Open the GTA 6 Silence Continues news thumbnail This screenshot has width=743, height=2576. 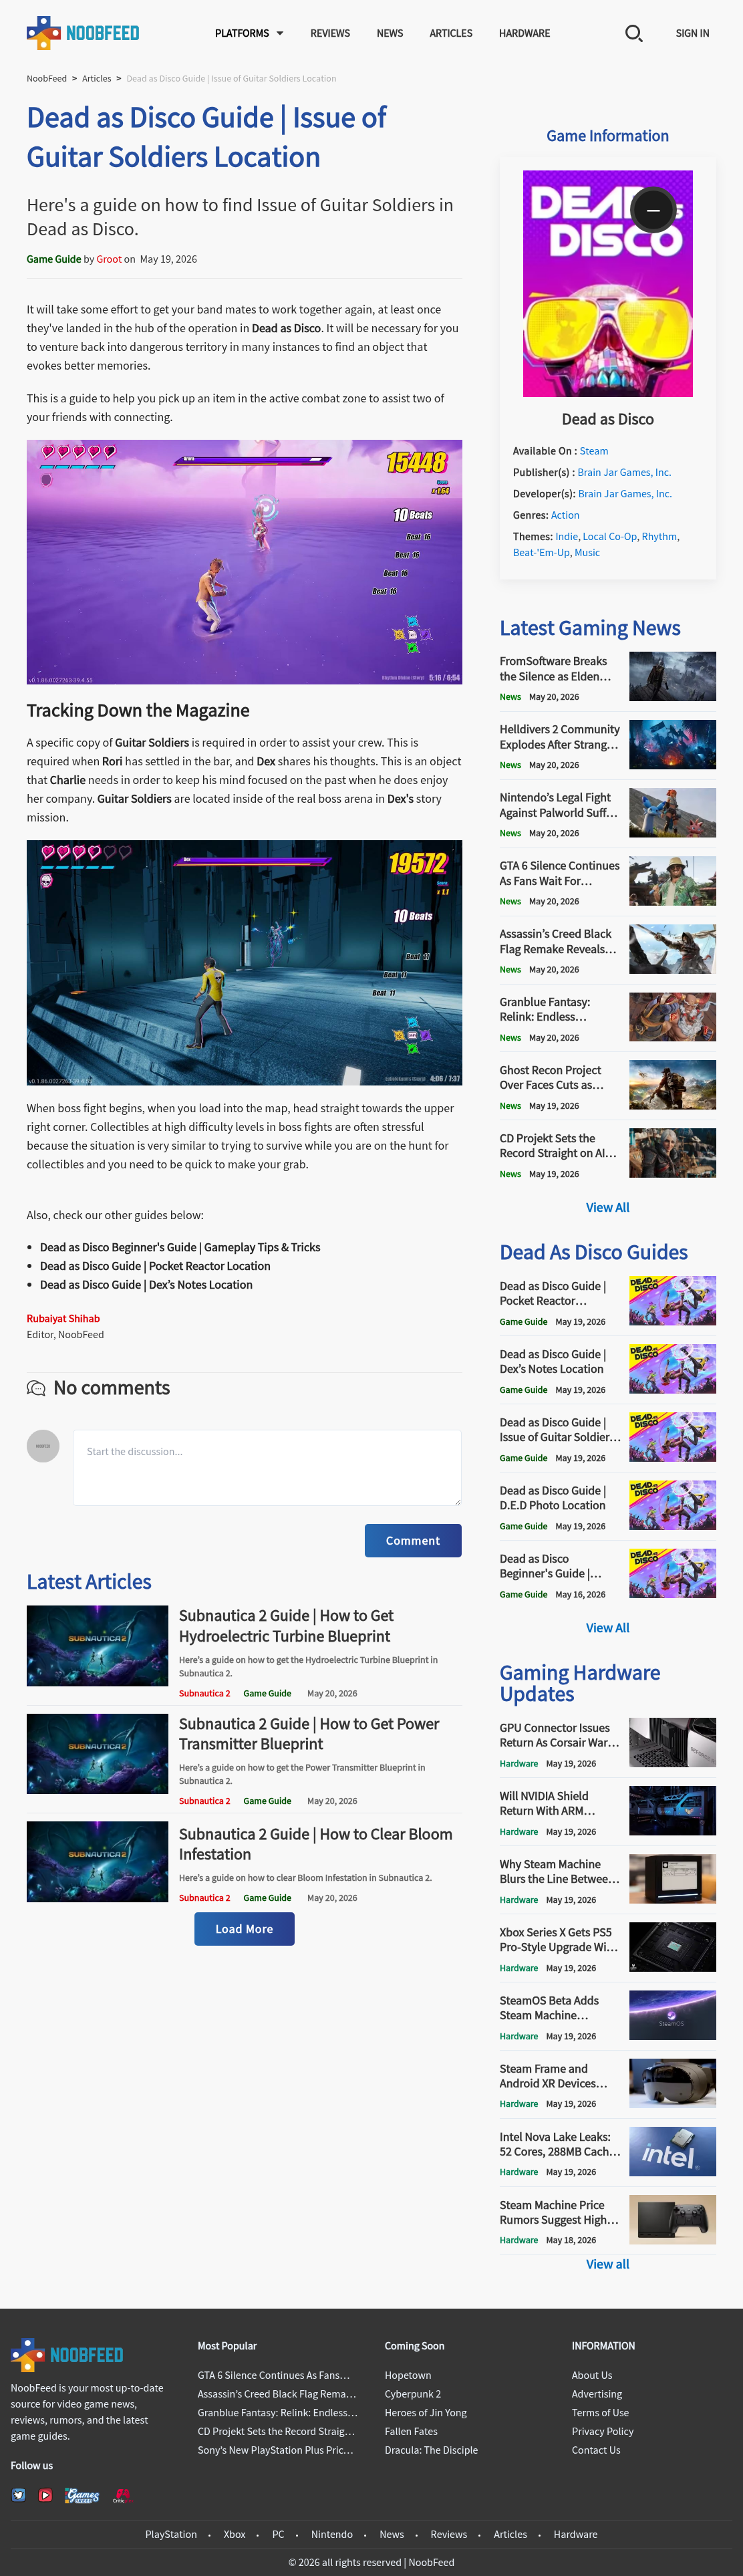(672, 880)
